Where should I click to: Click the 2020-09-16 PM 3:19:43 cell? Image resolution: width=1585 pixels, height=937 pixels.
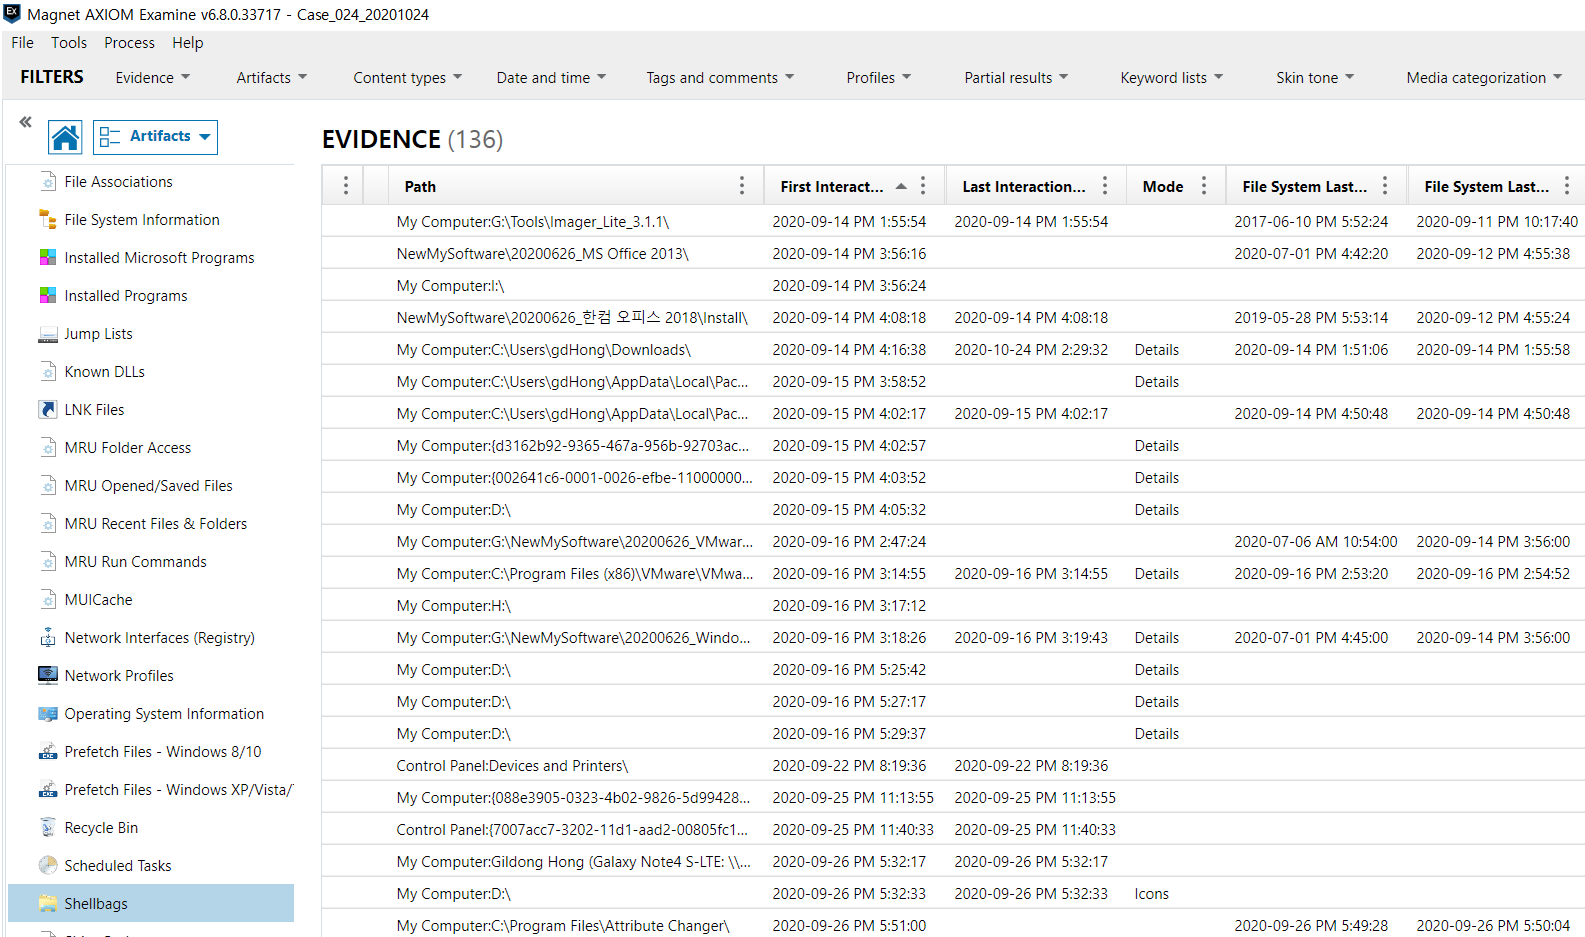pyautogui.click(x=1031, y=638)
